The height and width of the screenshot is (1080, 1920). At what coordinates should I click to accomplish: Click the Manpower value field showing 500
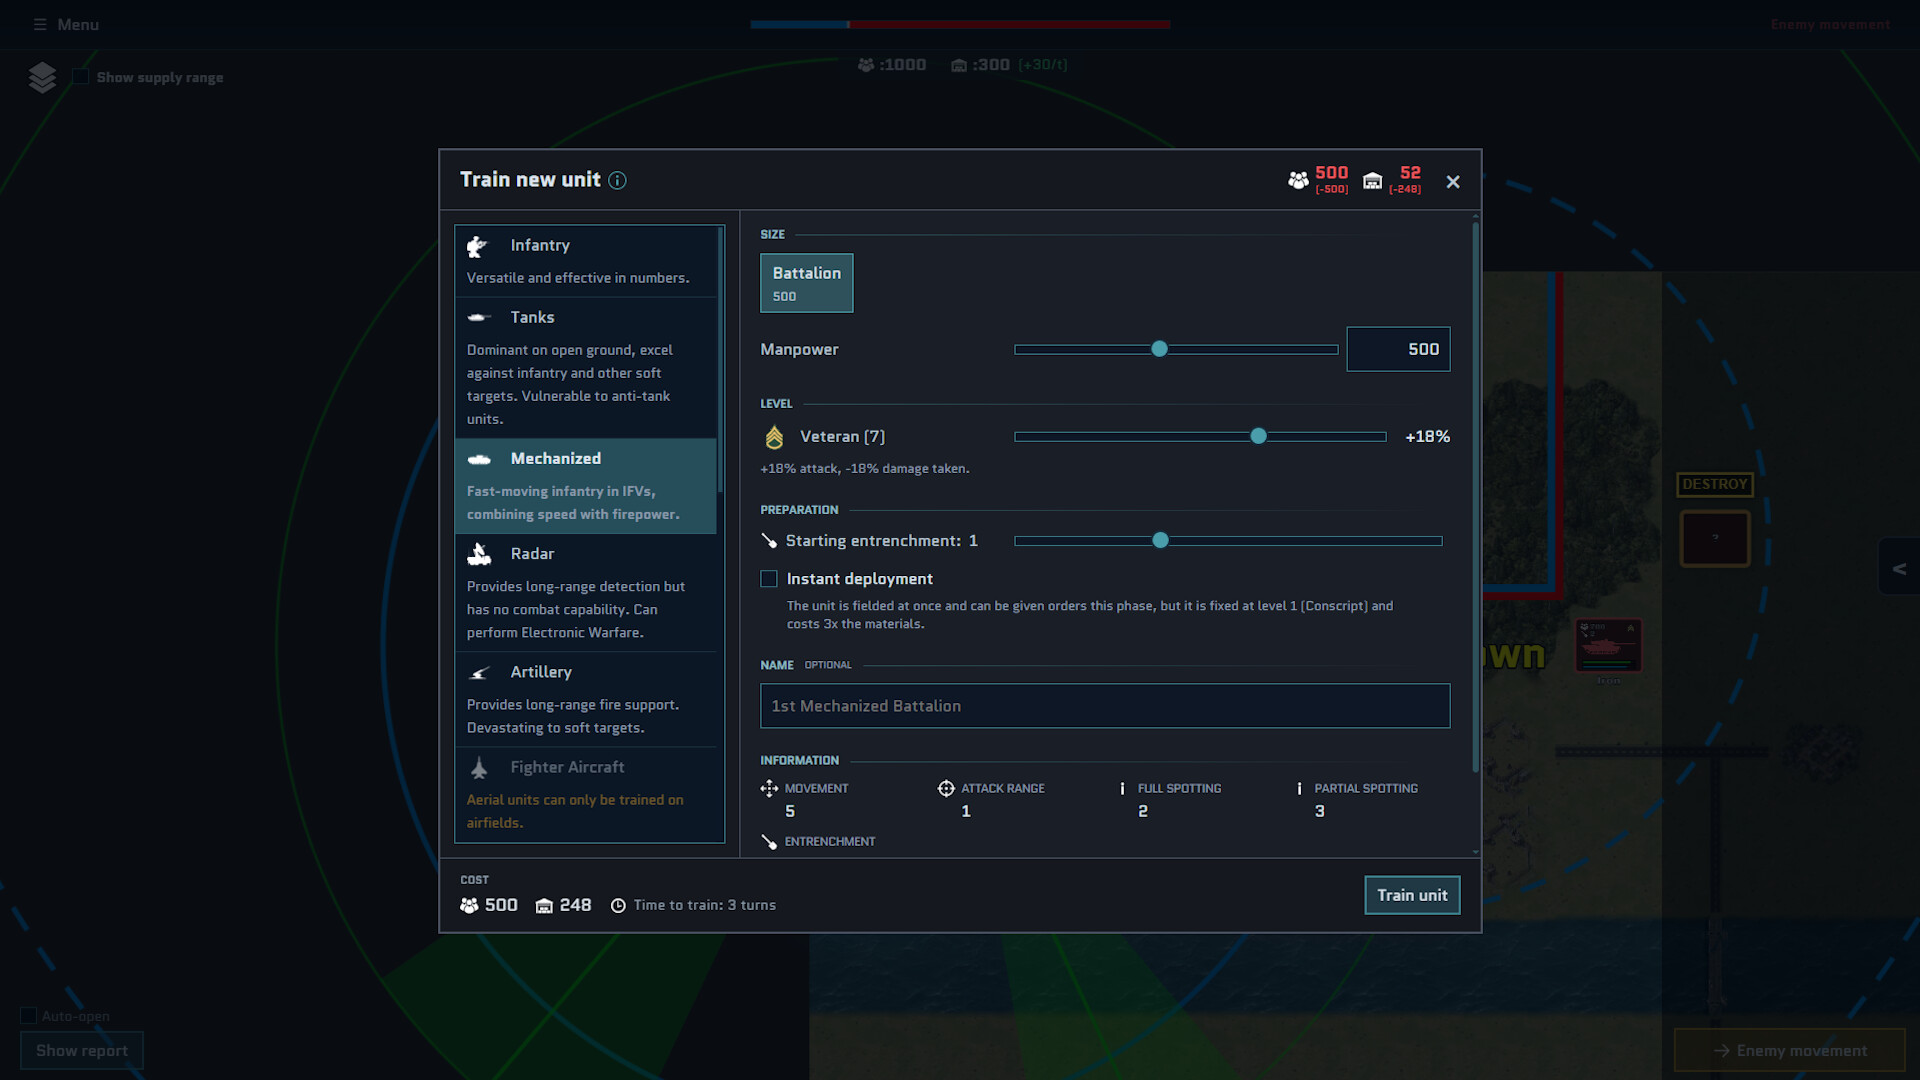[x=1398, y=349]
